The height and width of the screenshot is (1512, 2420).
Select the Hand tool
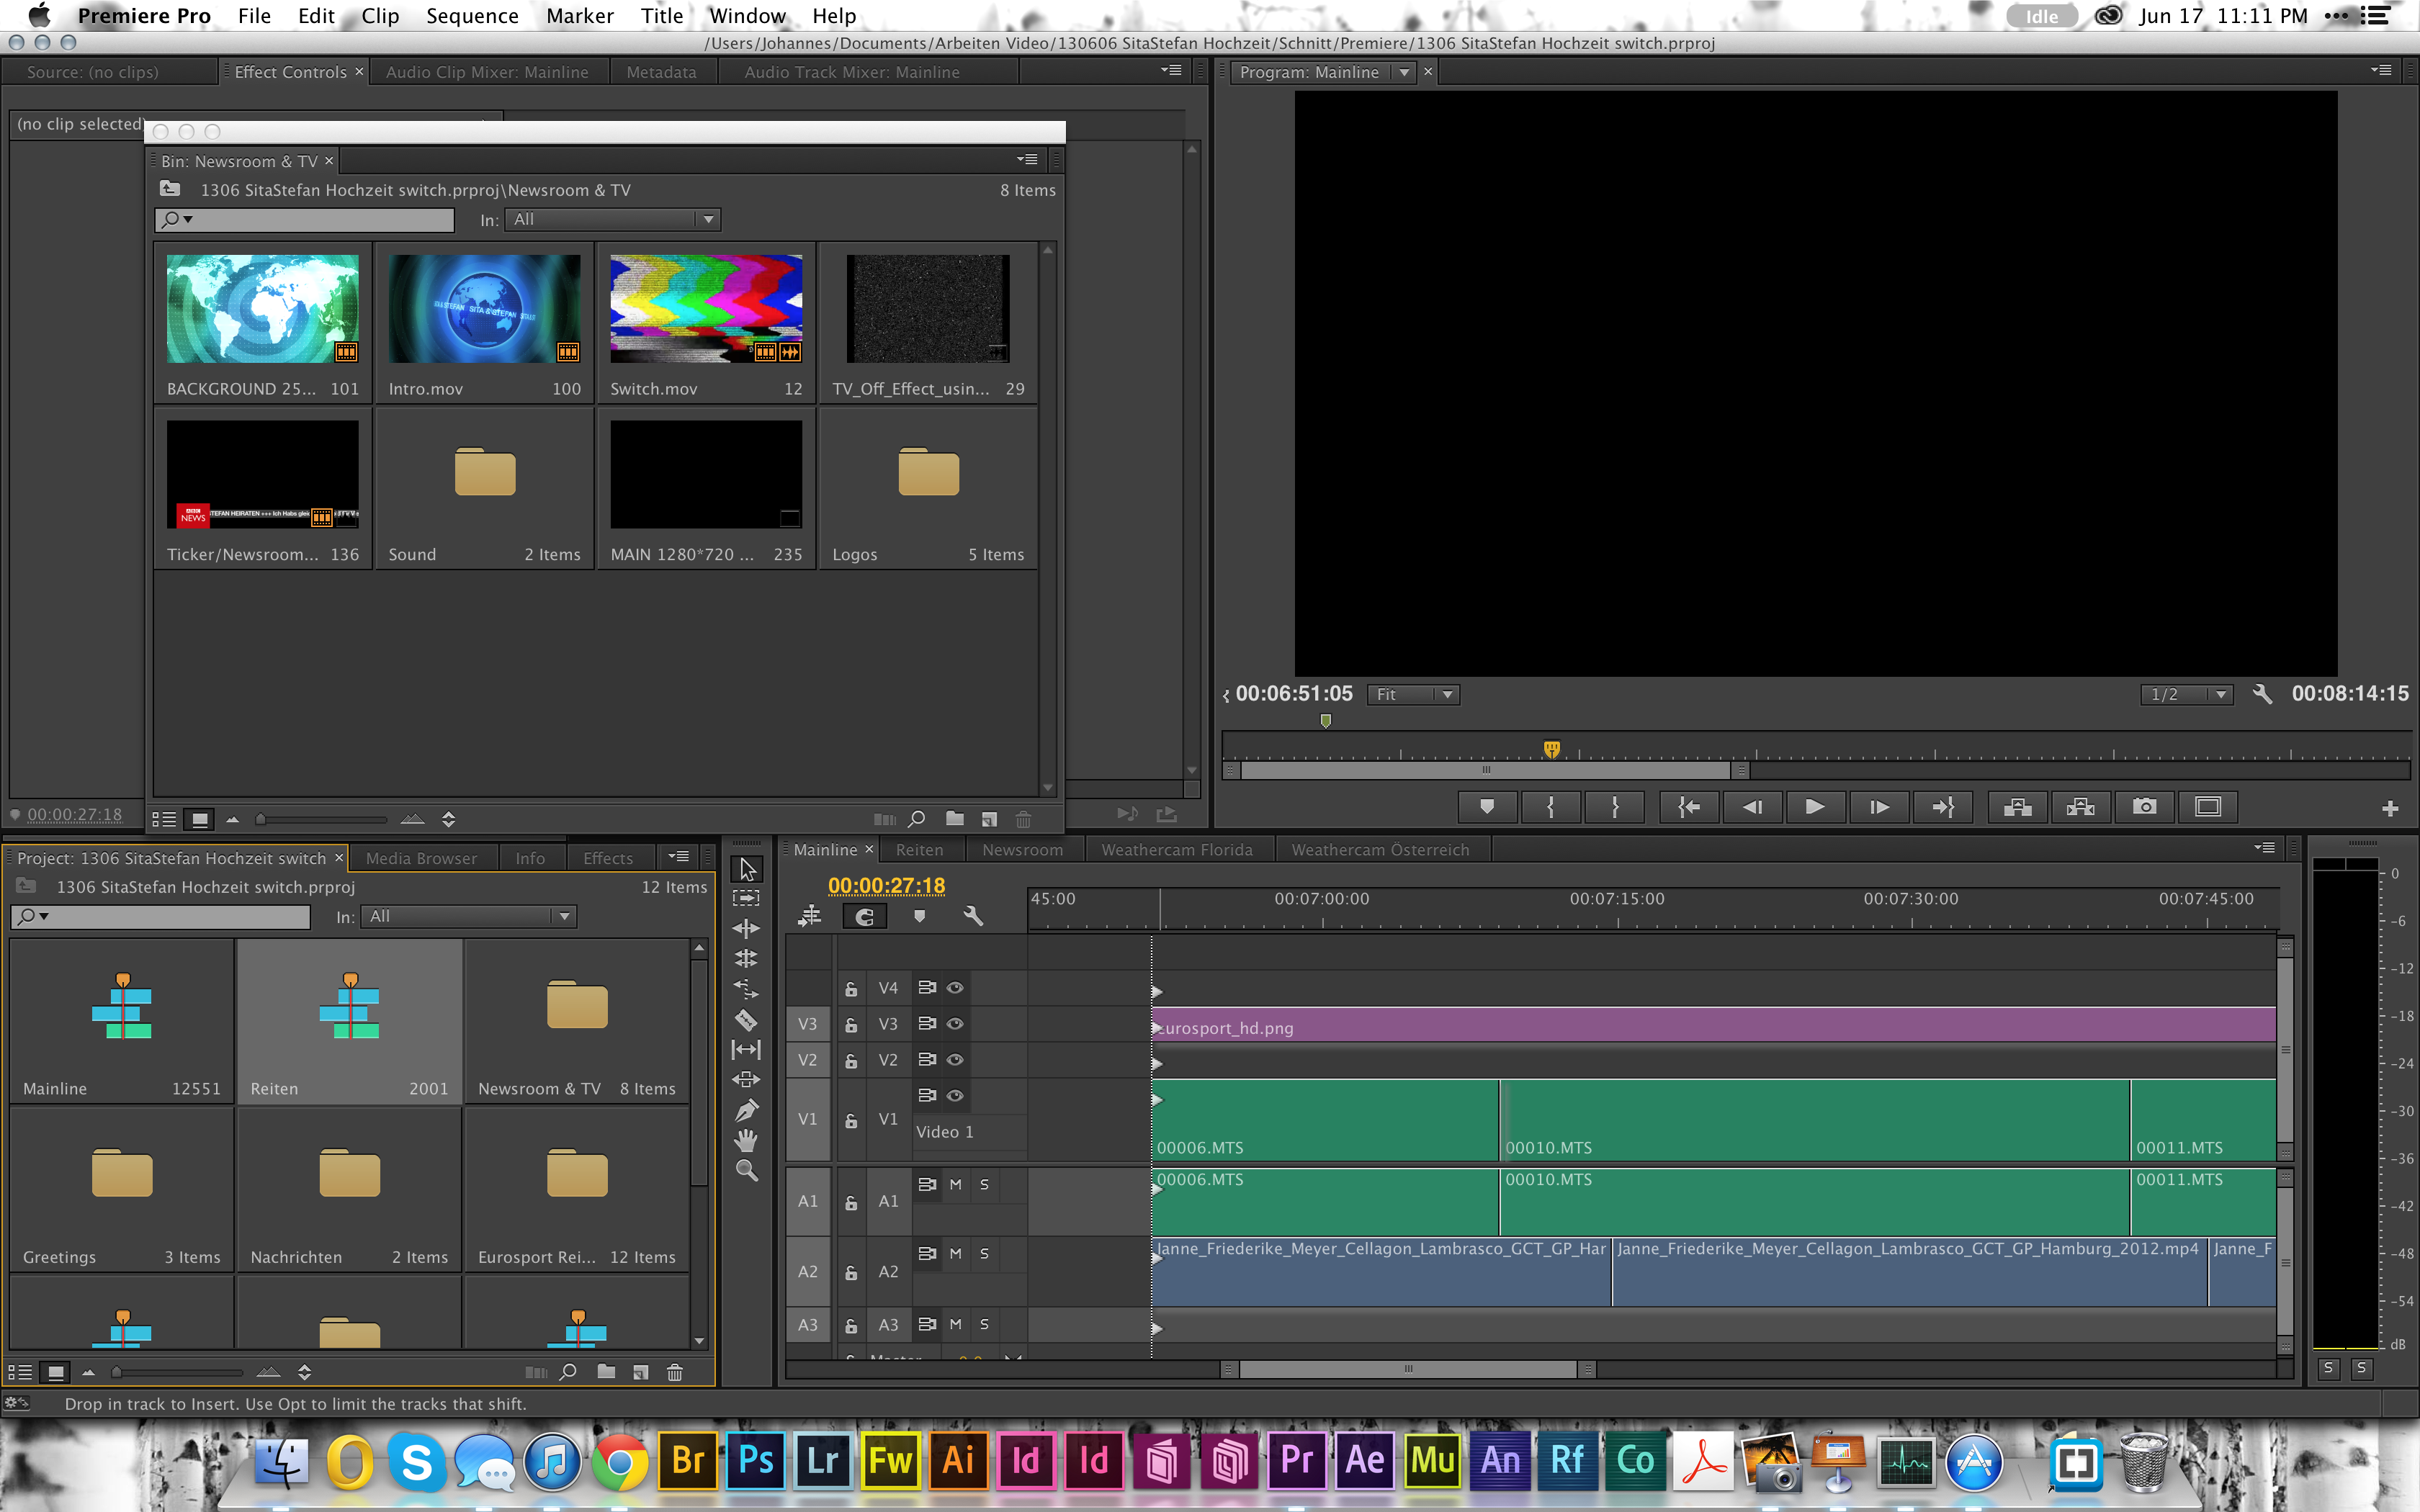(746, 1140)
